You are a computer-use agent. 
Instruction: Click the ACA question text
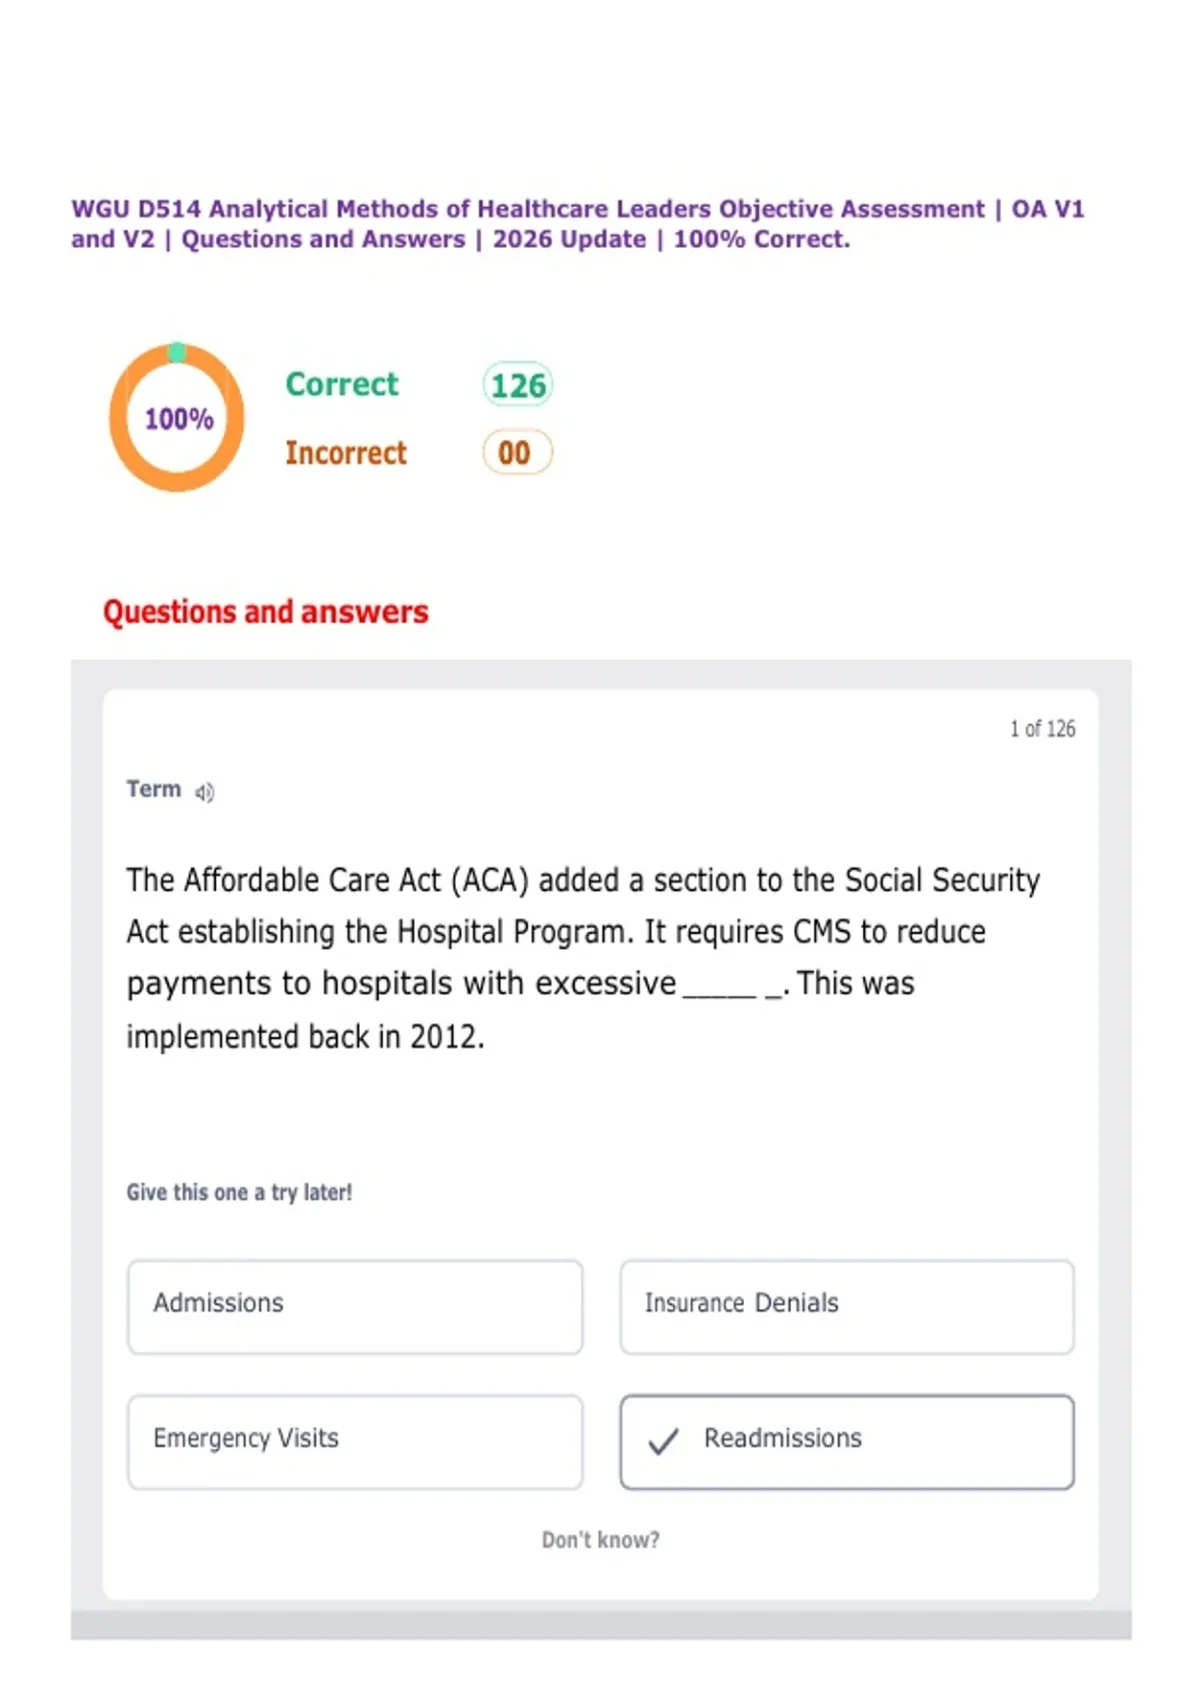click(583, 958)
